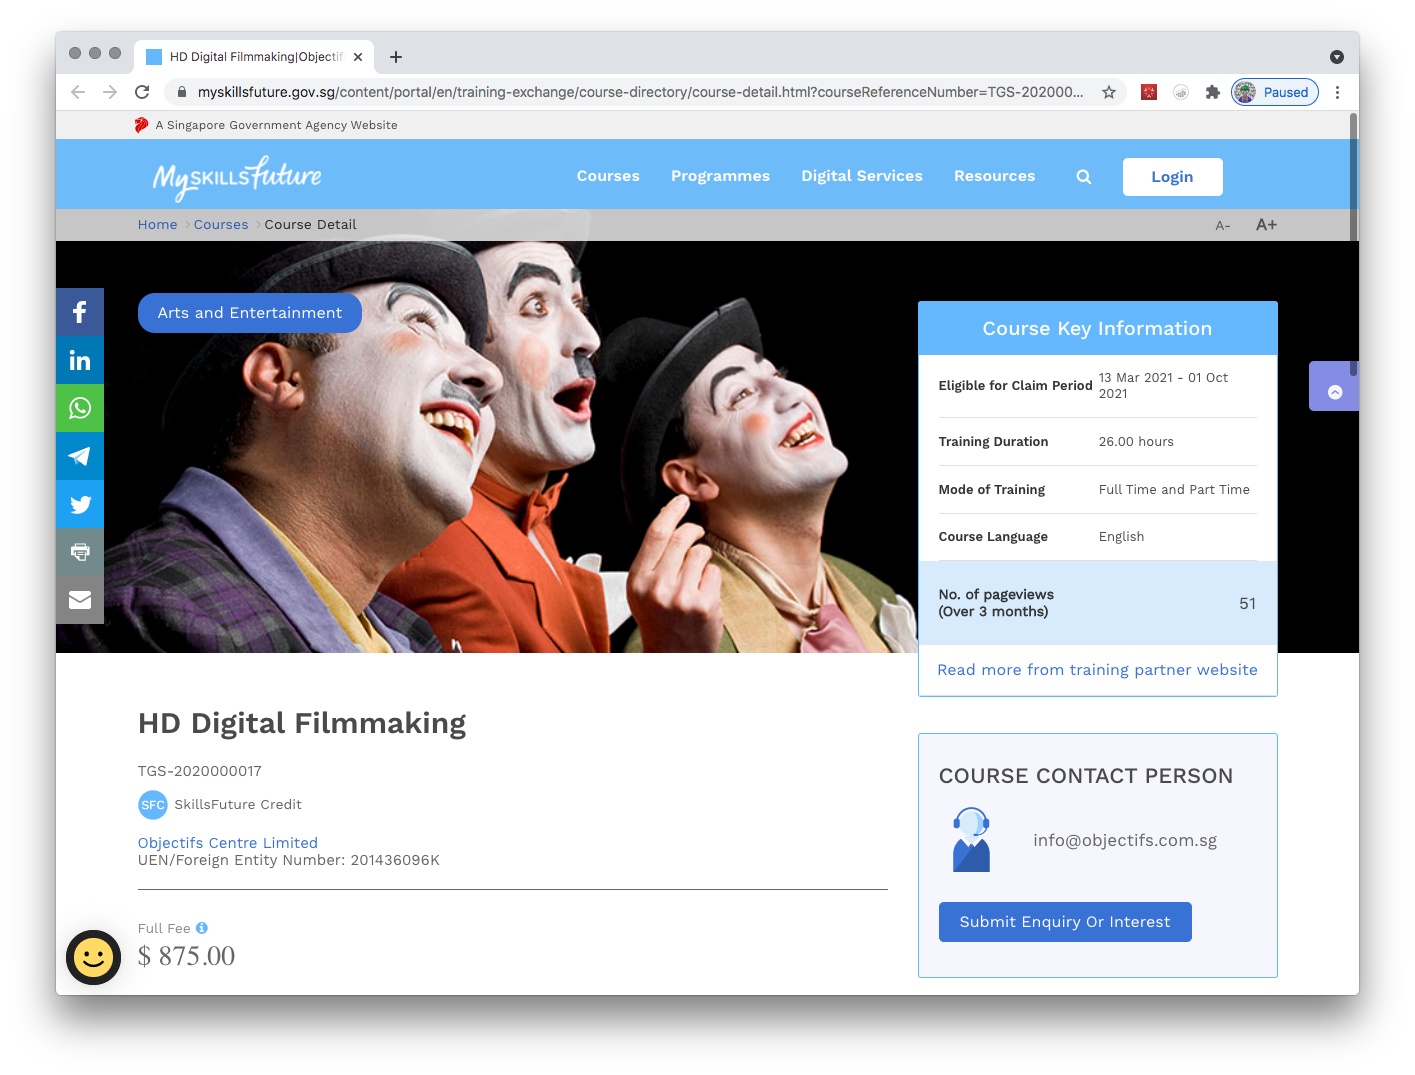
Task: Share course on Facebook via sidebar icon
Action: pos(80,312)
